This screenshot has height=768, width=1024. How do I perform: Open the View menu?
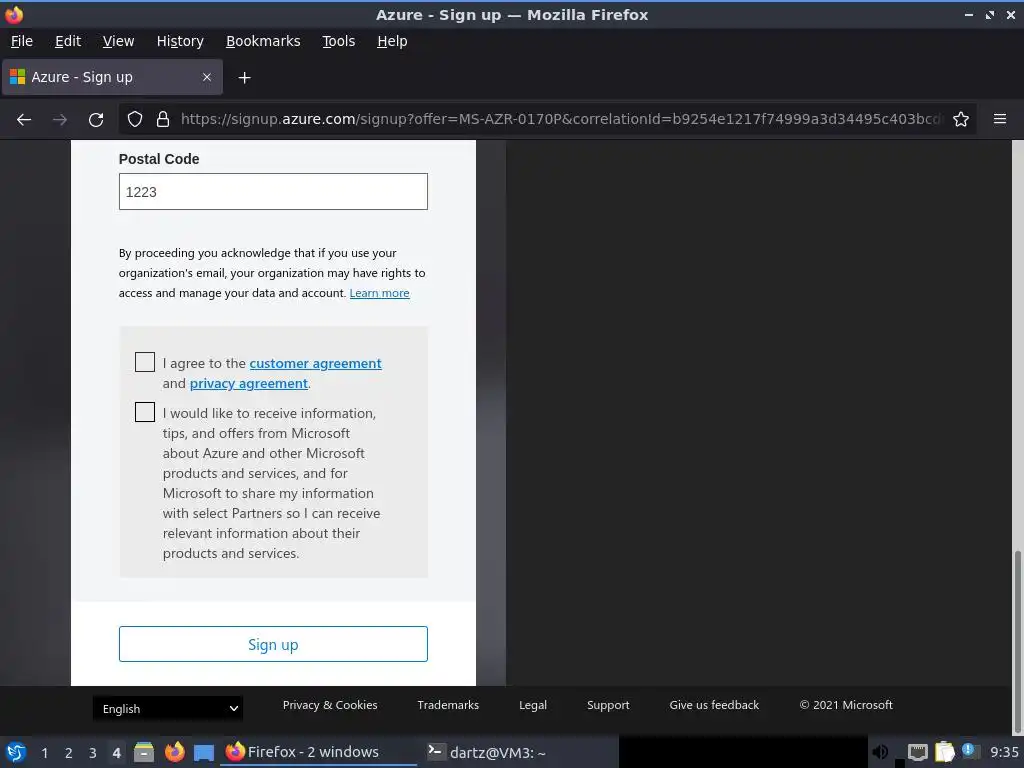click(x=118, y=41)
